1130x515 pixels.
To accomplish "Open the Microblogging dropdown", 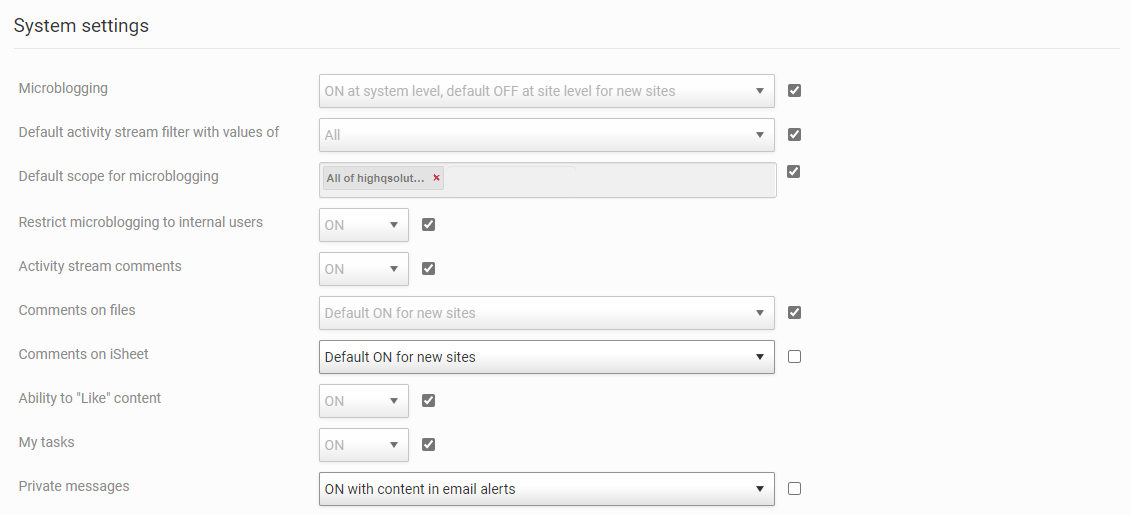I will pos(546,91).
